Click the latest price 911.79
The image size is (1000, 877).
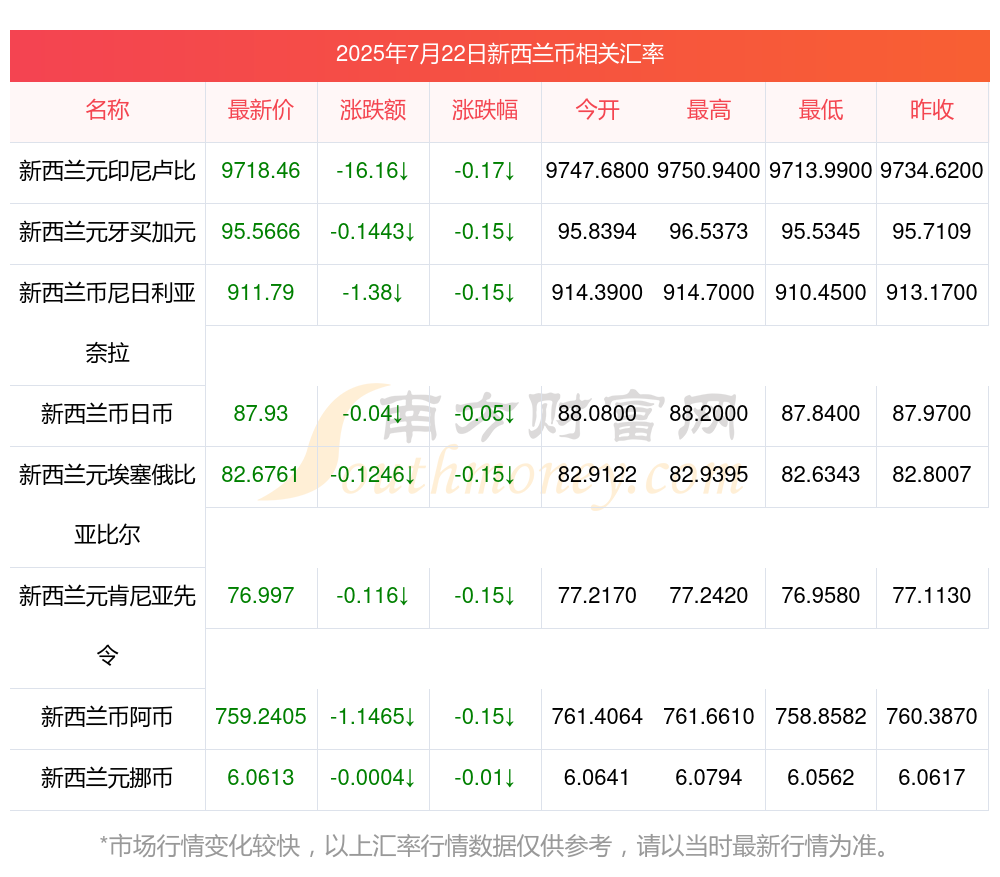pyautogui.click(x=261, y=293)
